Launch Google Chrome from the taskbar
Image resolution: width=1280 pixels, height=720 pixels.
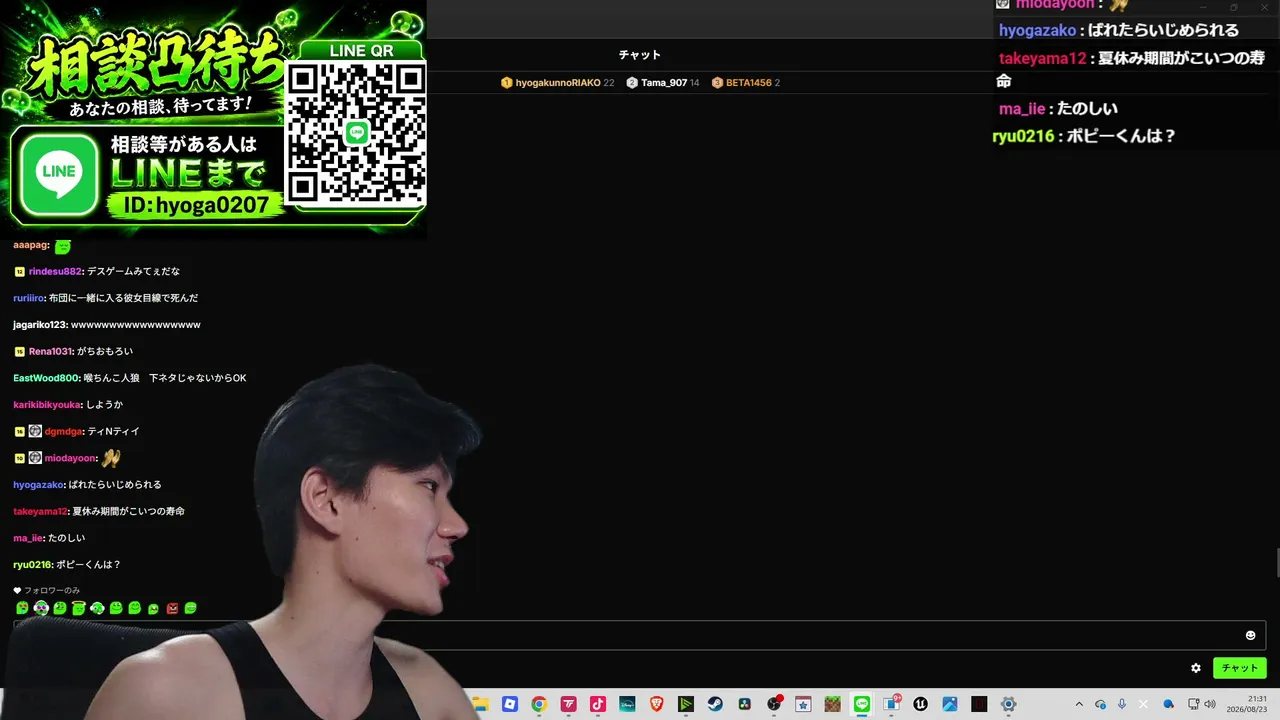pos(539,704)
